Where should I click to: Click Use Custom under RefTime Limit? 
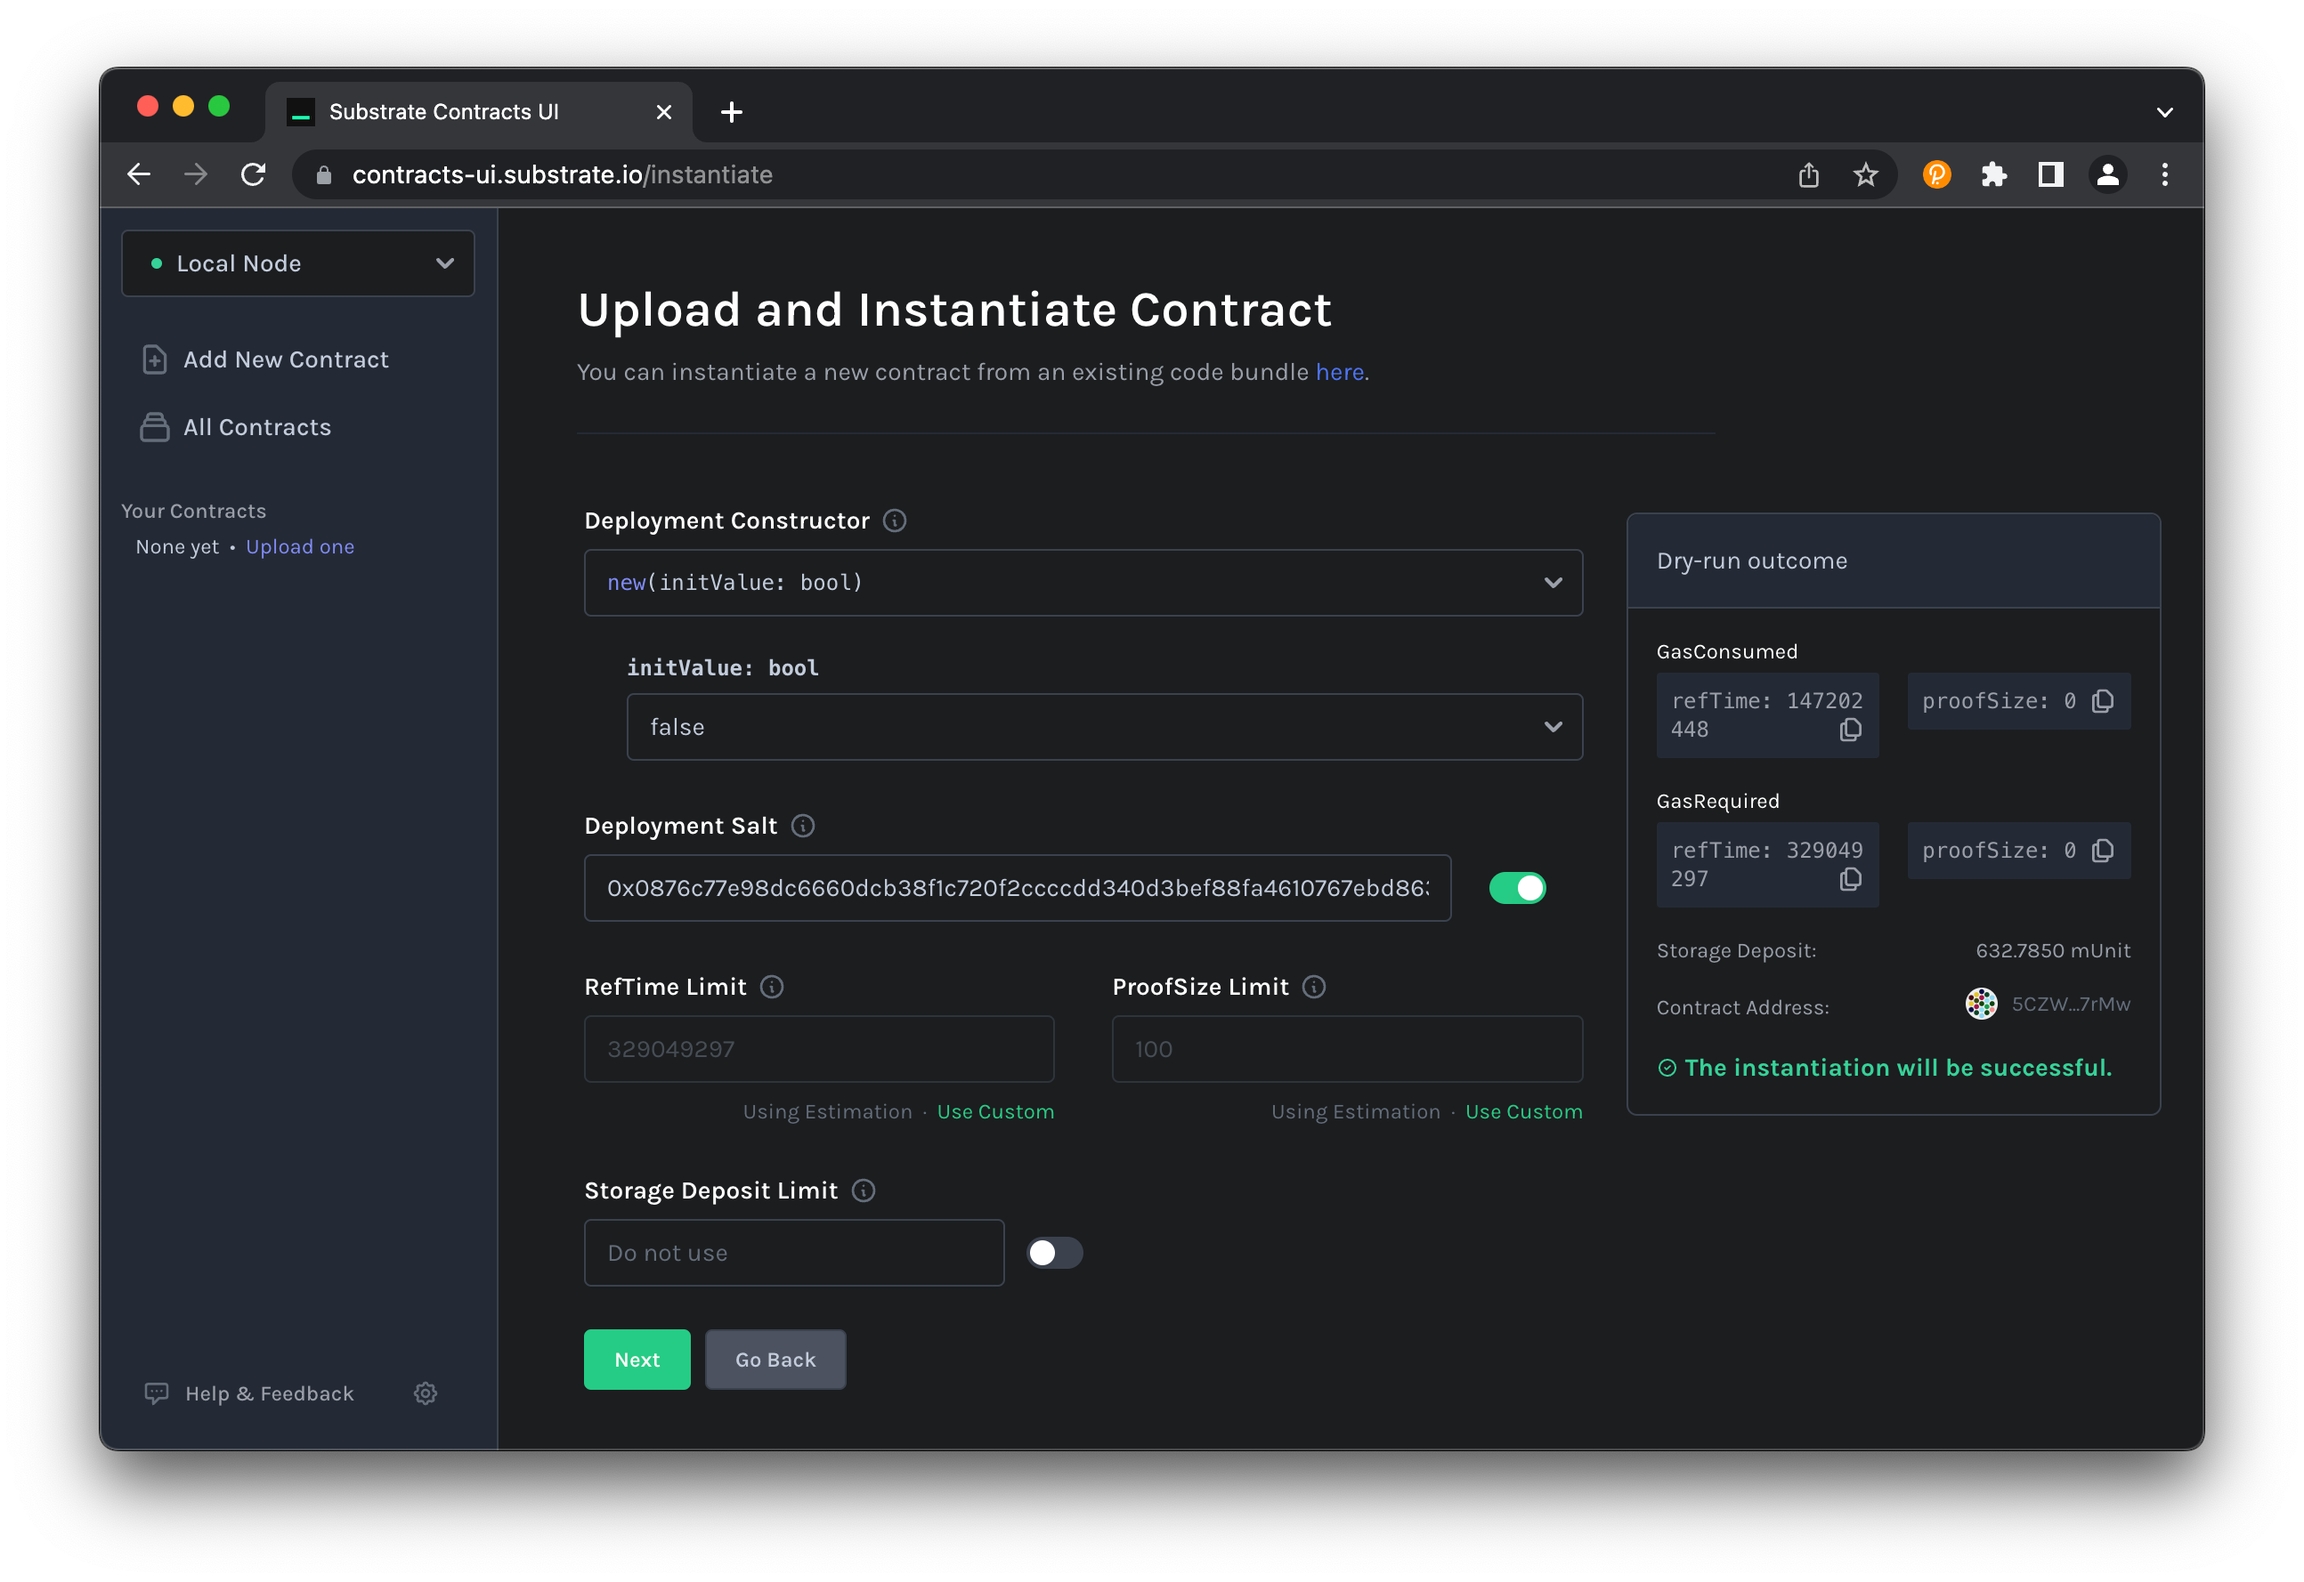(x=995, y=1112)
